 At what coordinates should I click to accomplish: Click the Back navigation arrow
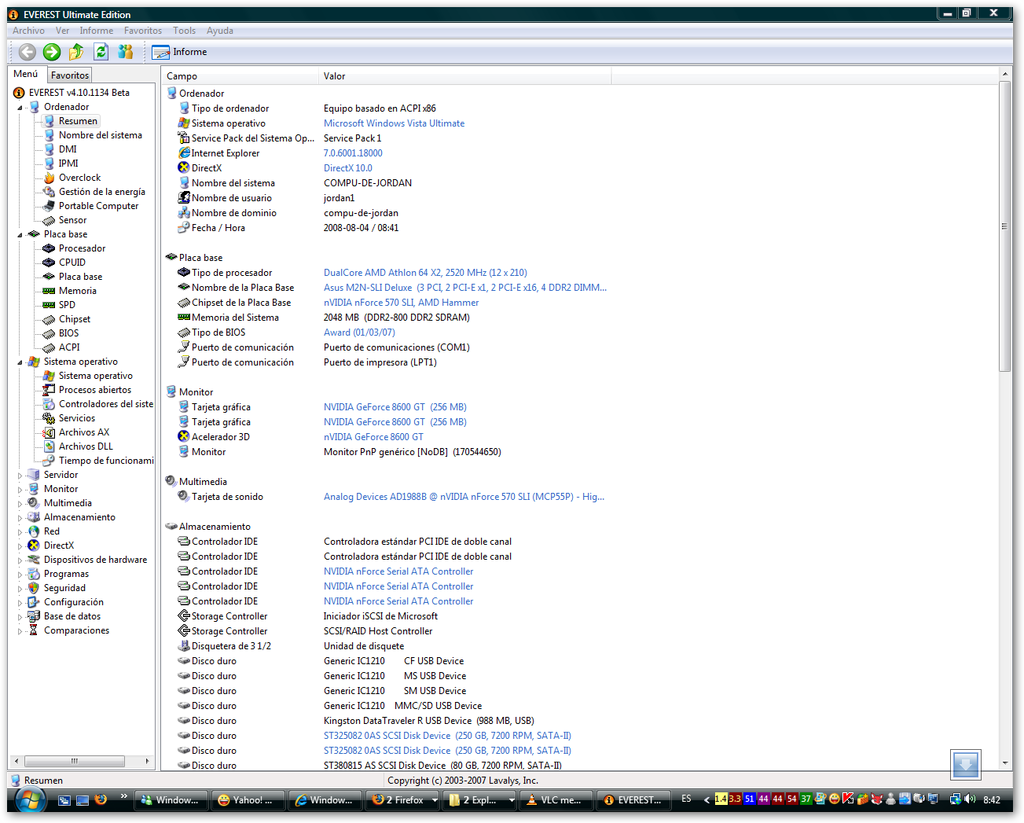(27, 52)
